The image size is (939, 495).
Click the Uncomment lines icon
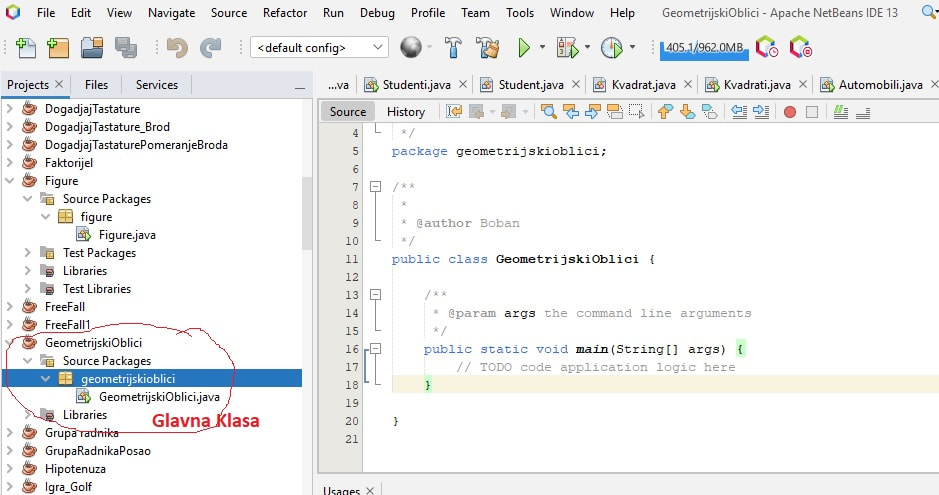(863, 111)
